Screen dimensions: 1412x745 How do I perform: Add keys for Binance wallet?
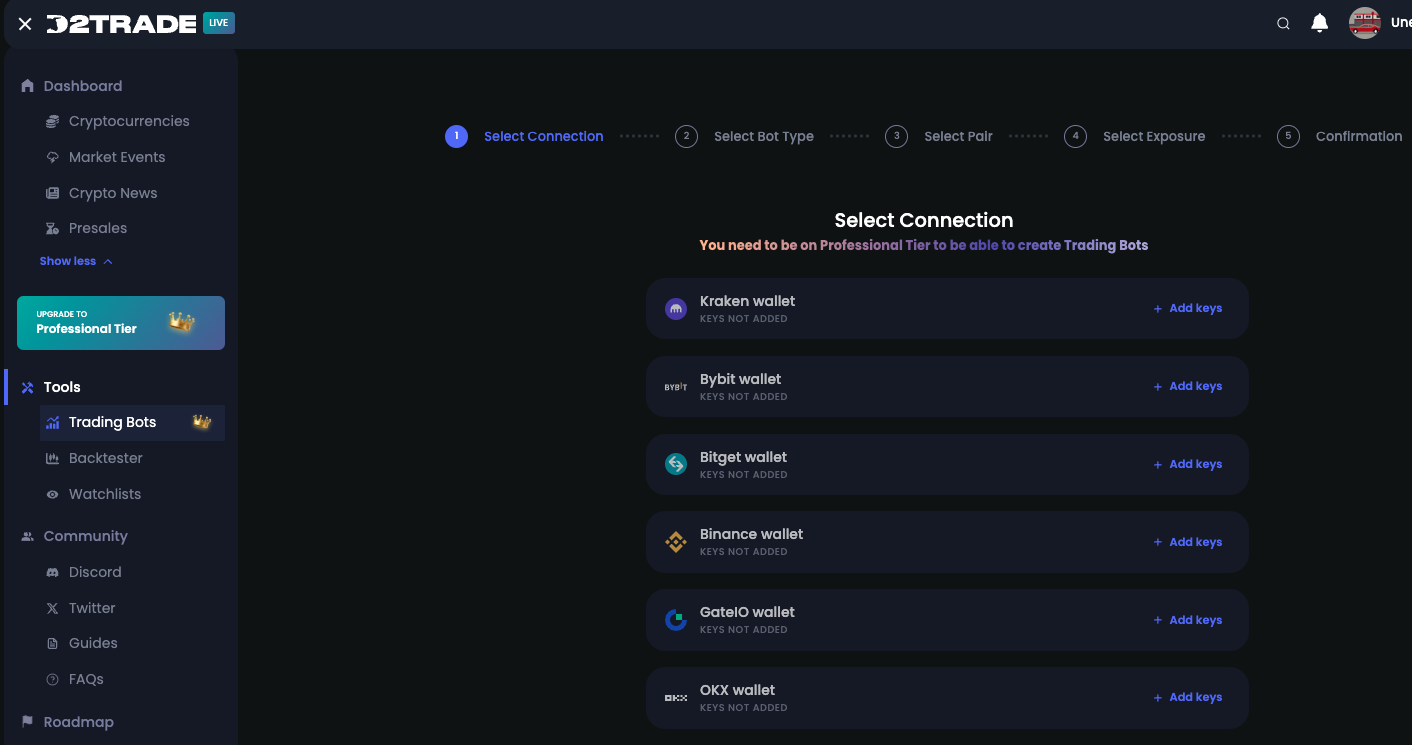pyautogui.click(x=1187, y=542)
